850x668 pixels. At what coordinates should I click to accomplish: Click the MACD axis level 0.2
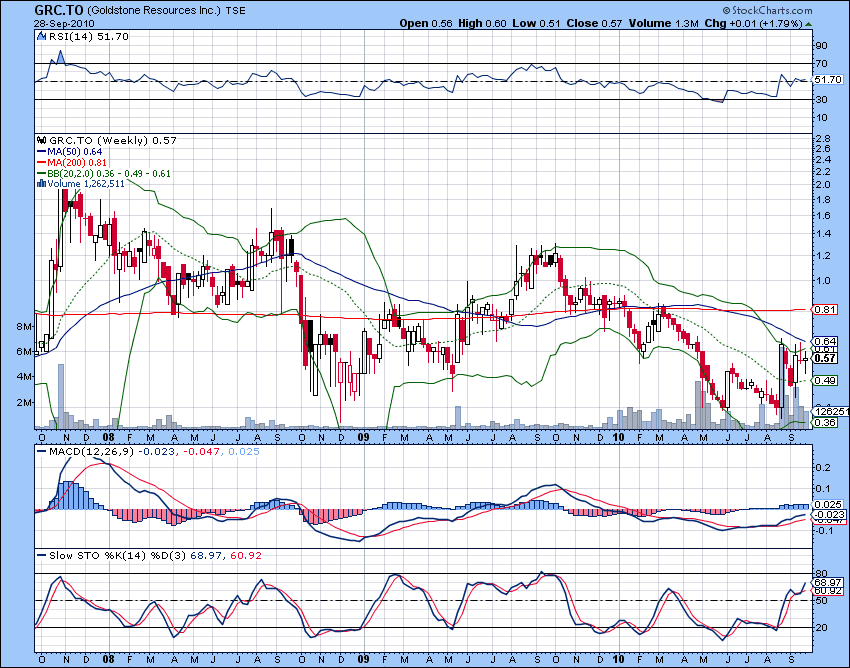pyautogui.click(x=823, y=467)
